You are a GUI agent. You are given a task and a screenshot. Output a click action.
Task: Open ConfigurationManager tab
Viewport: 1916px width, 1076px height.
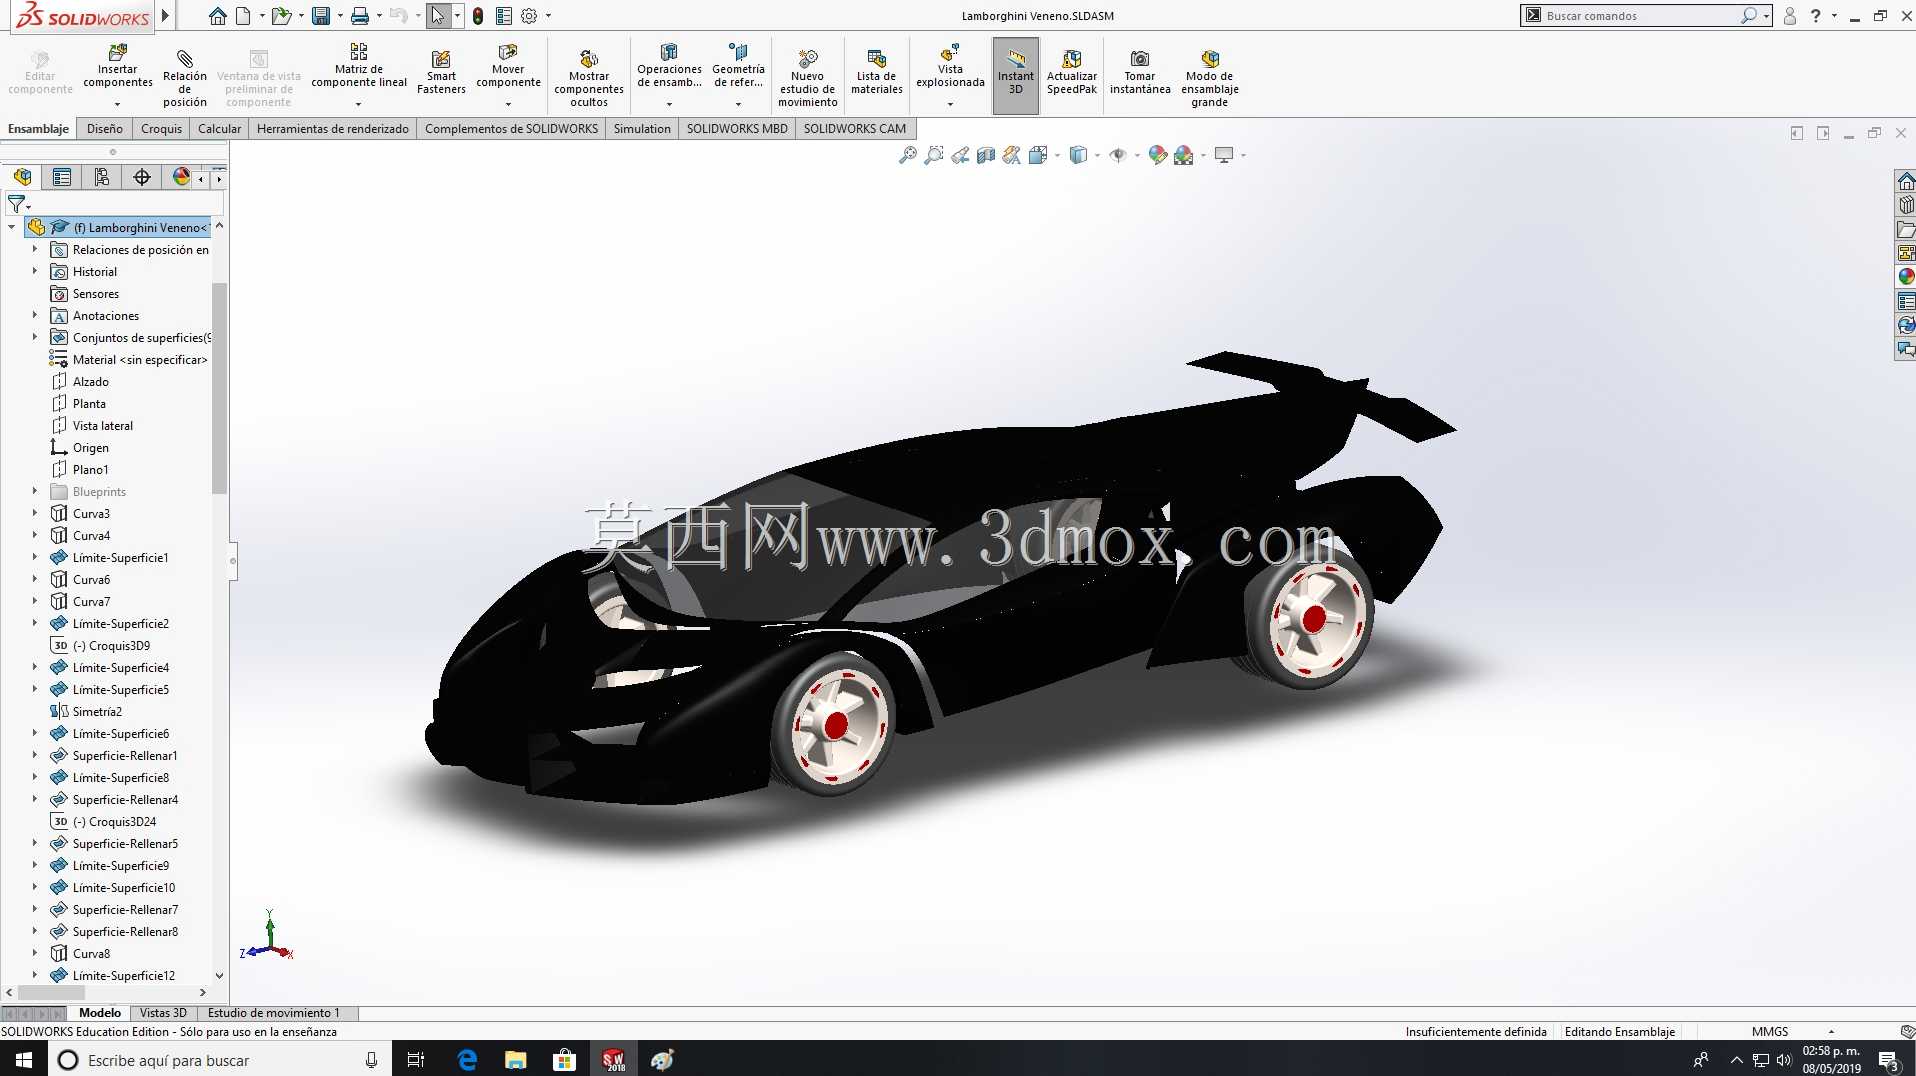(102, 177)
